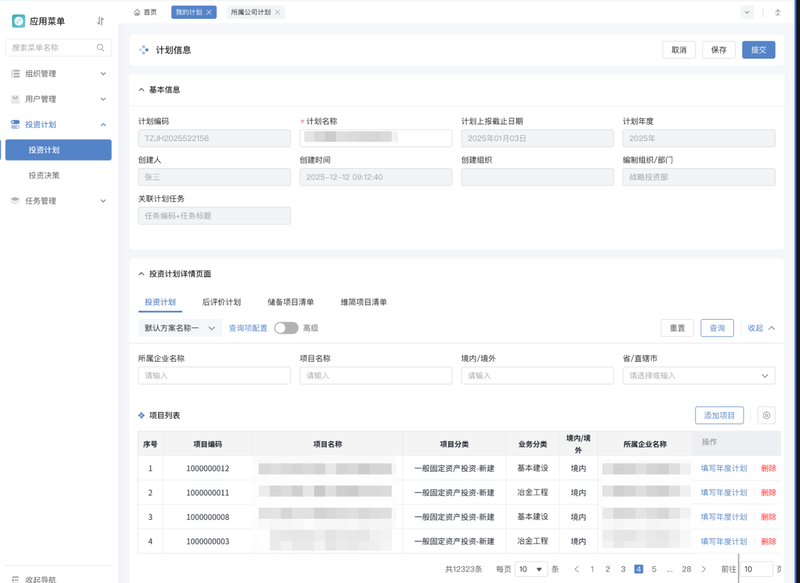
Task: Click 填写年度计划 for project 1000000008
Action: [724, 517]
